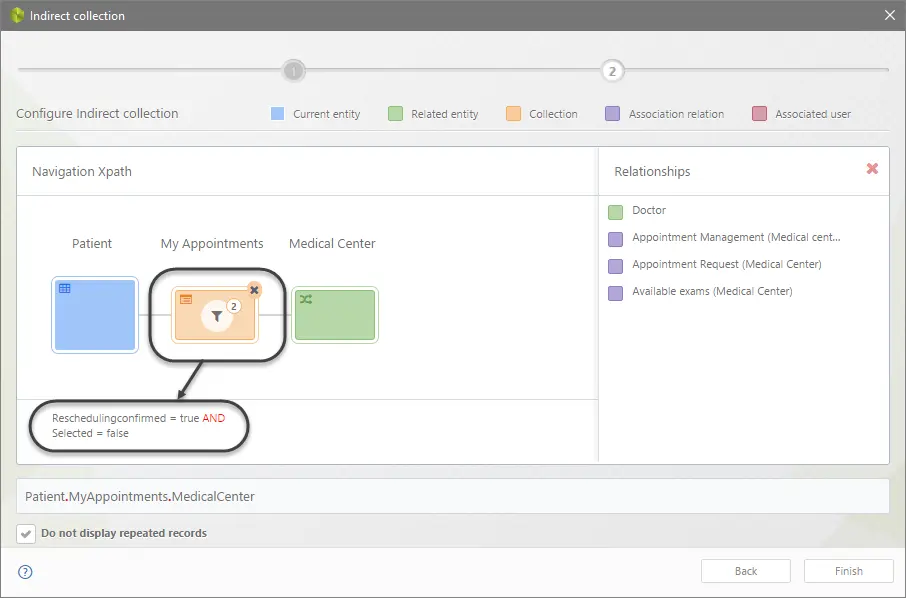The image size is (906, 598).
Task: Click the filter funnel icon on My Appointments
Action: point(217,316)
